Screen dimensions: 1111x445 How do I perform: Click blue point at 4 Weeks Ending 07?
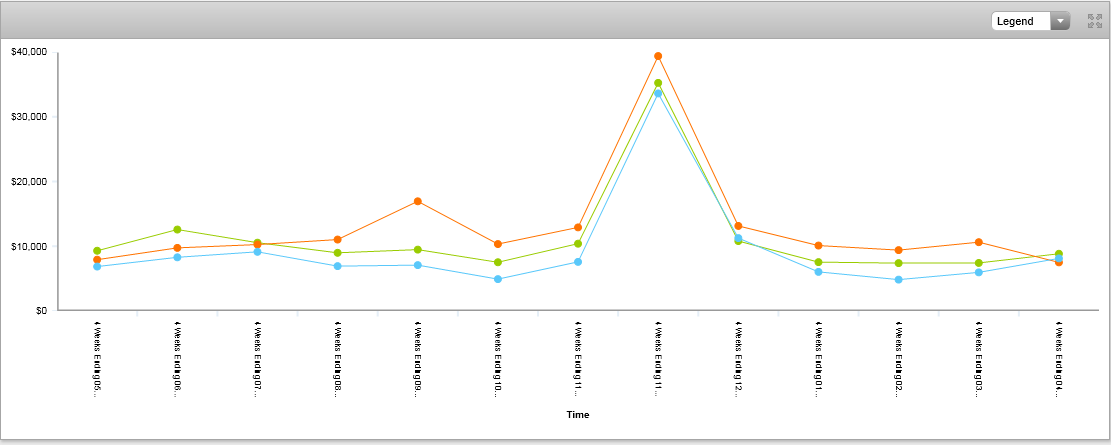[x=257, y=252]
